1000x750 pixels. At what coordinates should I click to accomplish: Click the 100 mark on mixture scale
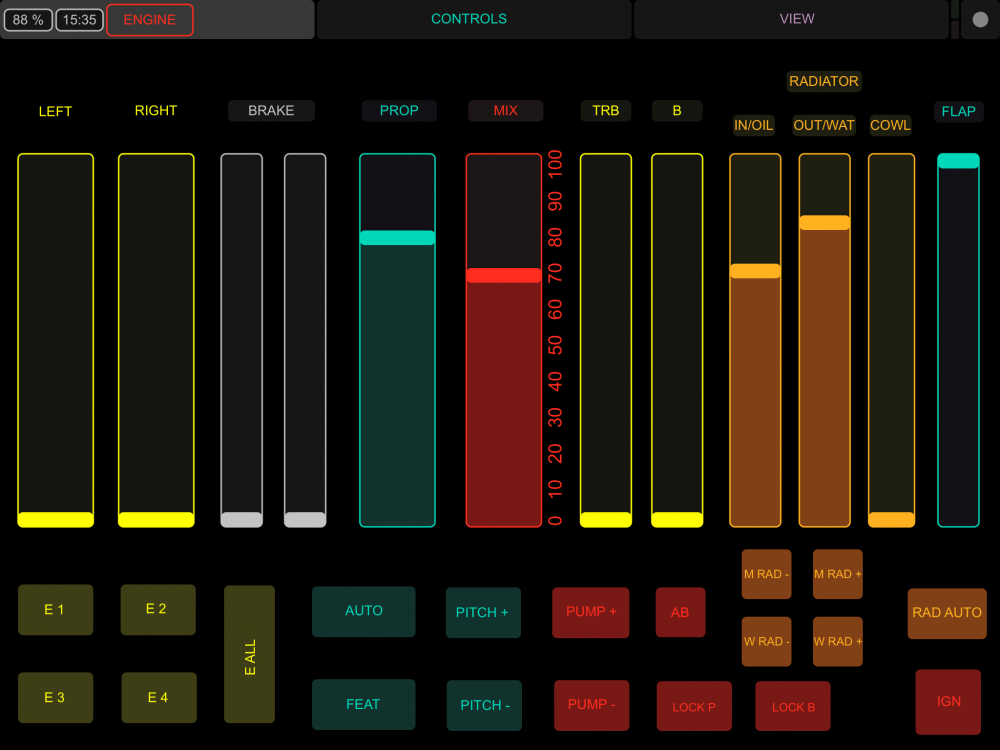tap(555, 164)
